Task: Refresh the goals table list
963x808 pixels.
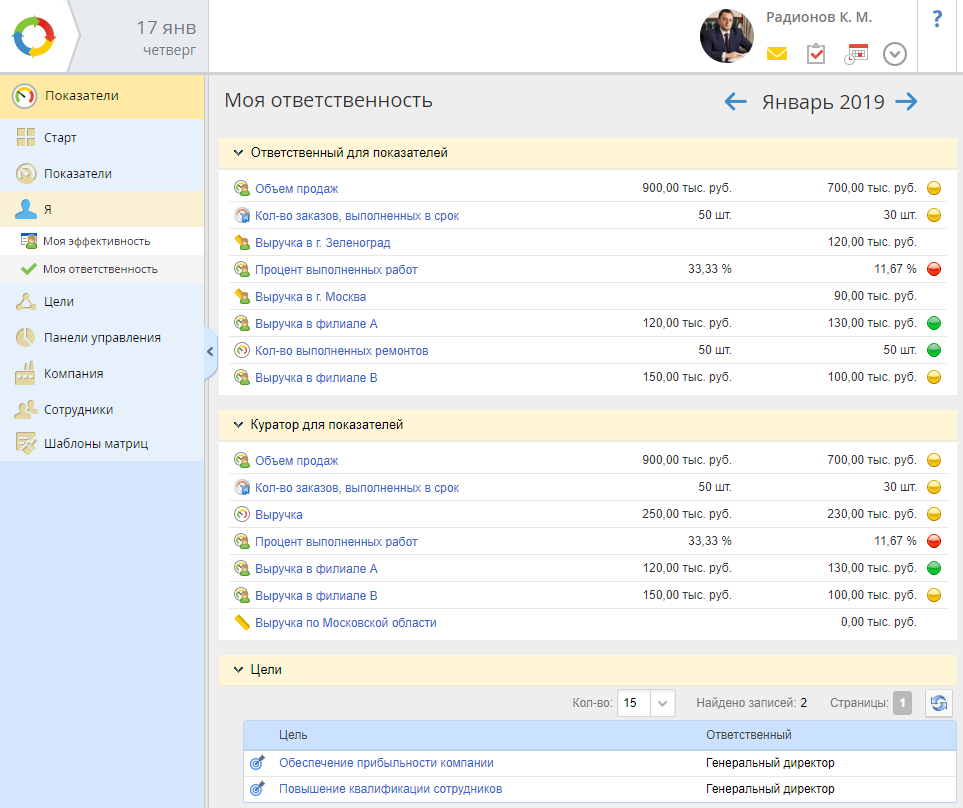Action: click(939, 703)
